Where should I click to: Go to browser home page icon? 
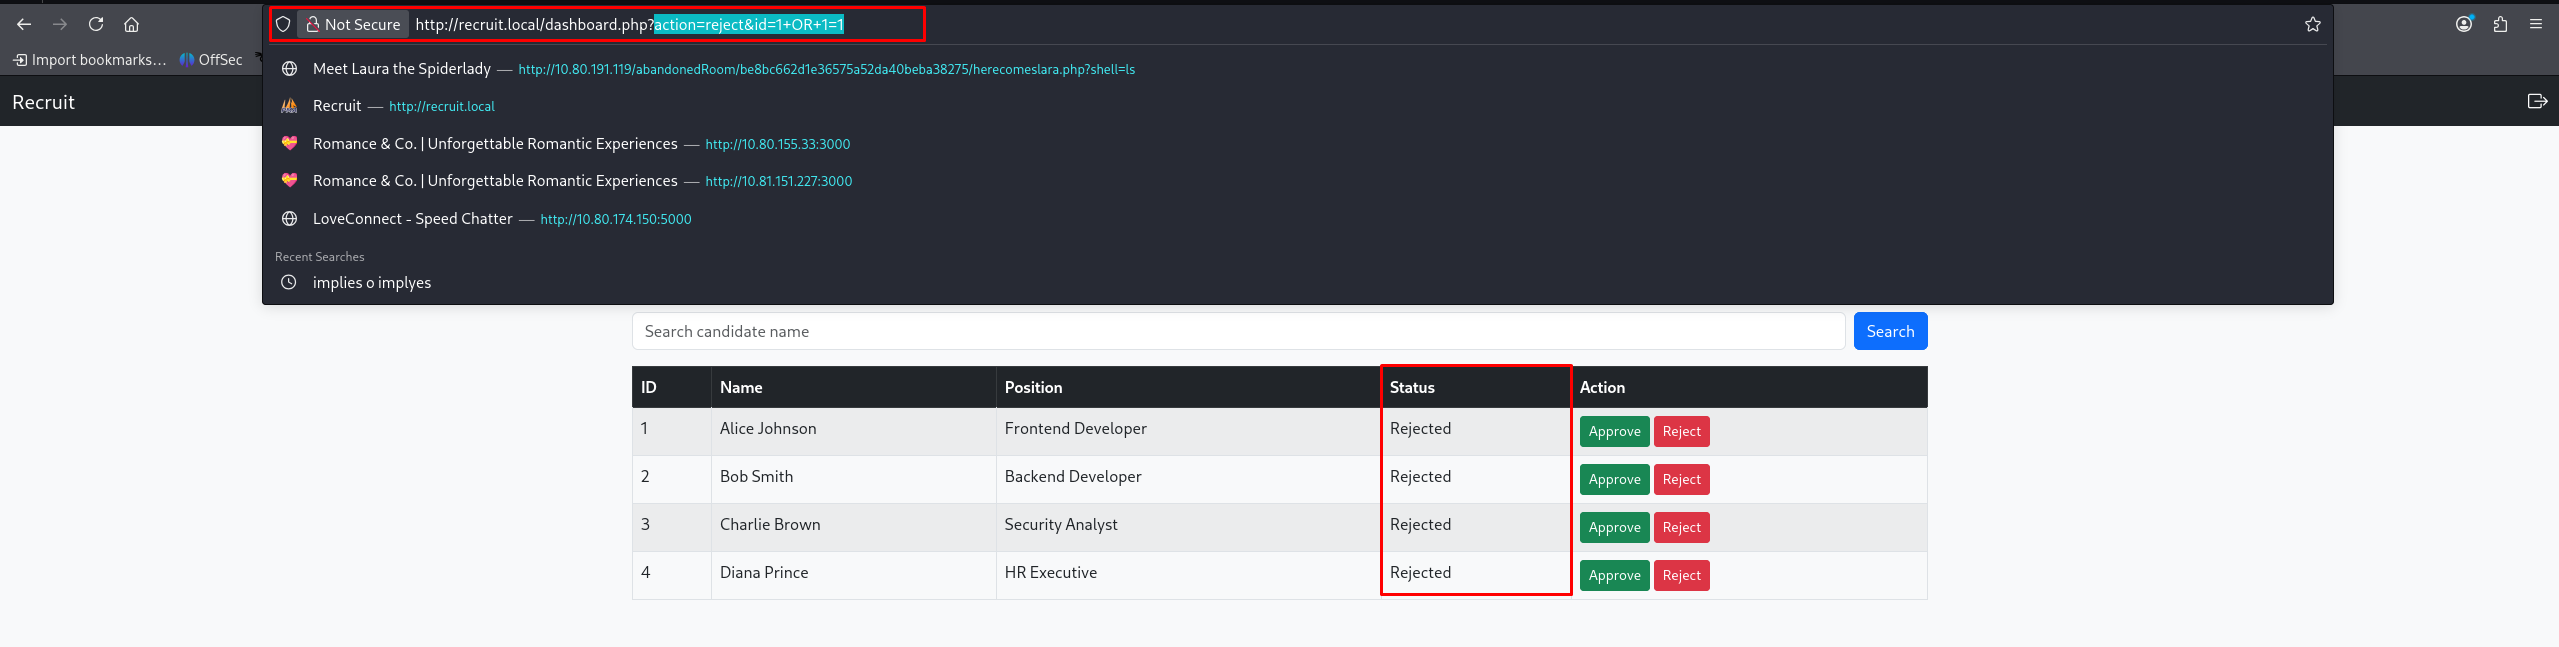(131, 24)
